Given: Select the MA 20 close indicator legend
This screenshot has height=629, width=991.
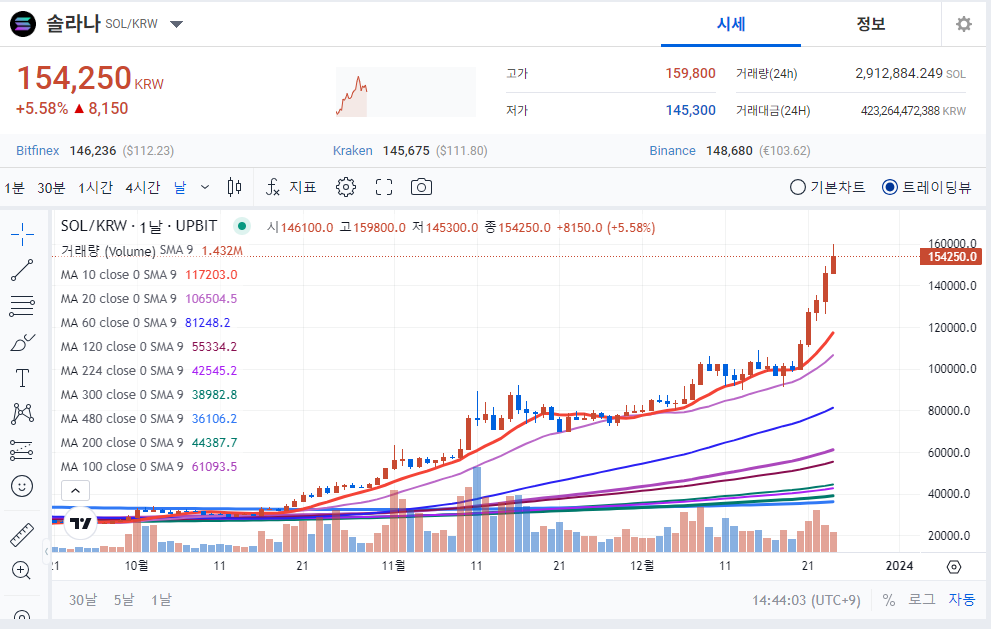Looking at the screenshot, I should [149, 298].
